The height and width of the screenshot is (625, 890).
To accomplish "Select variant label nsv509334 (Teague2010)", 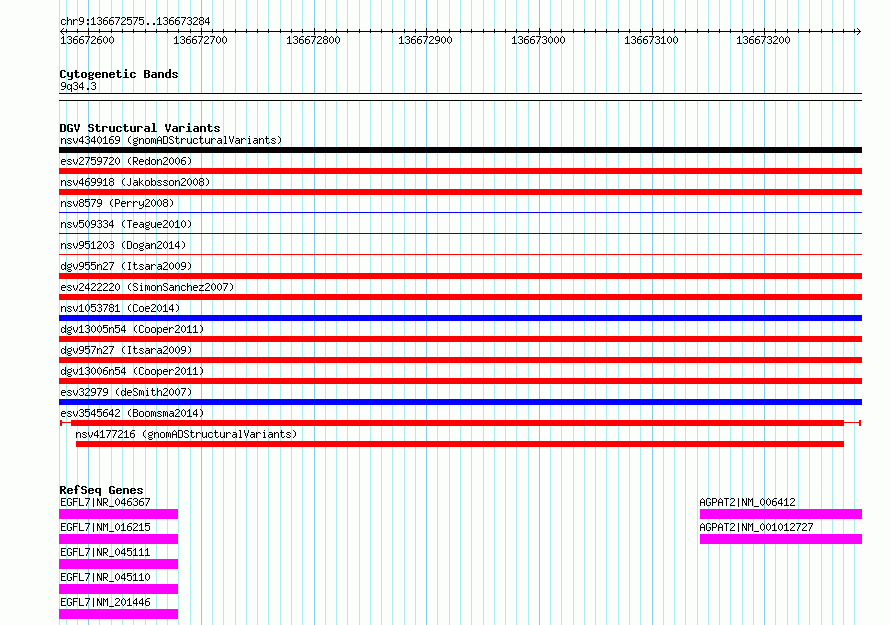I will pos(126,224).
